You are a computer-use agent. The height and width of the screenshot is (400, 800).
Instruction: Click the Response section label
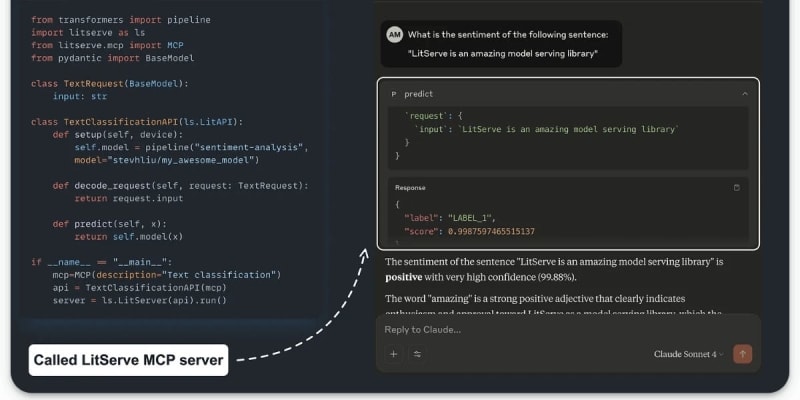point(409,187)
